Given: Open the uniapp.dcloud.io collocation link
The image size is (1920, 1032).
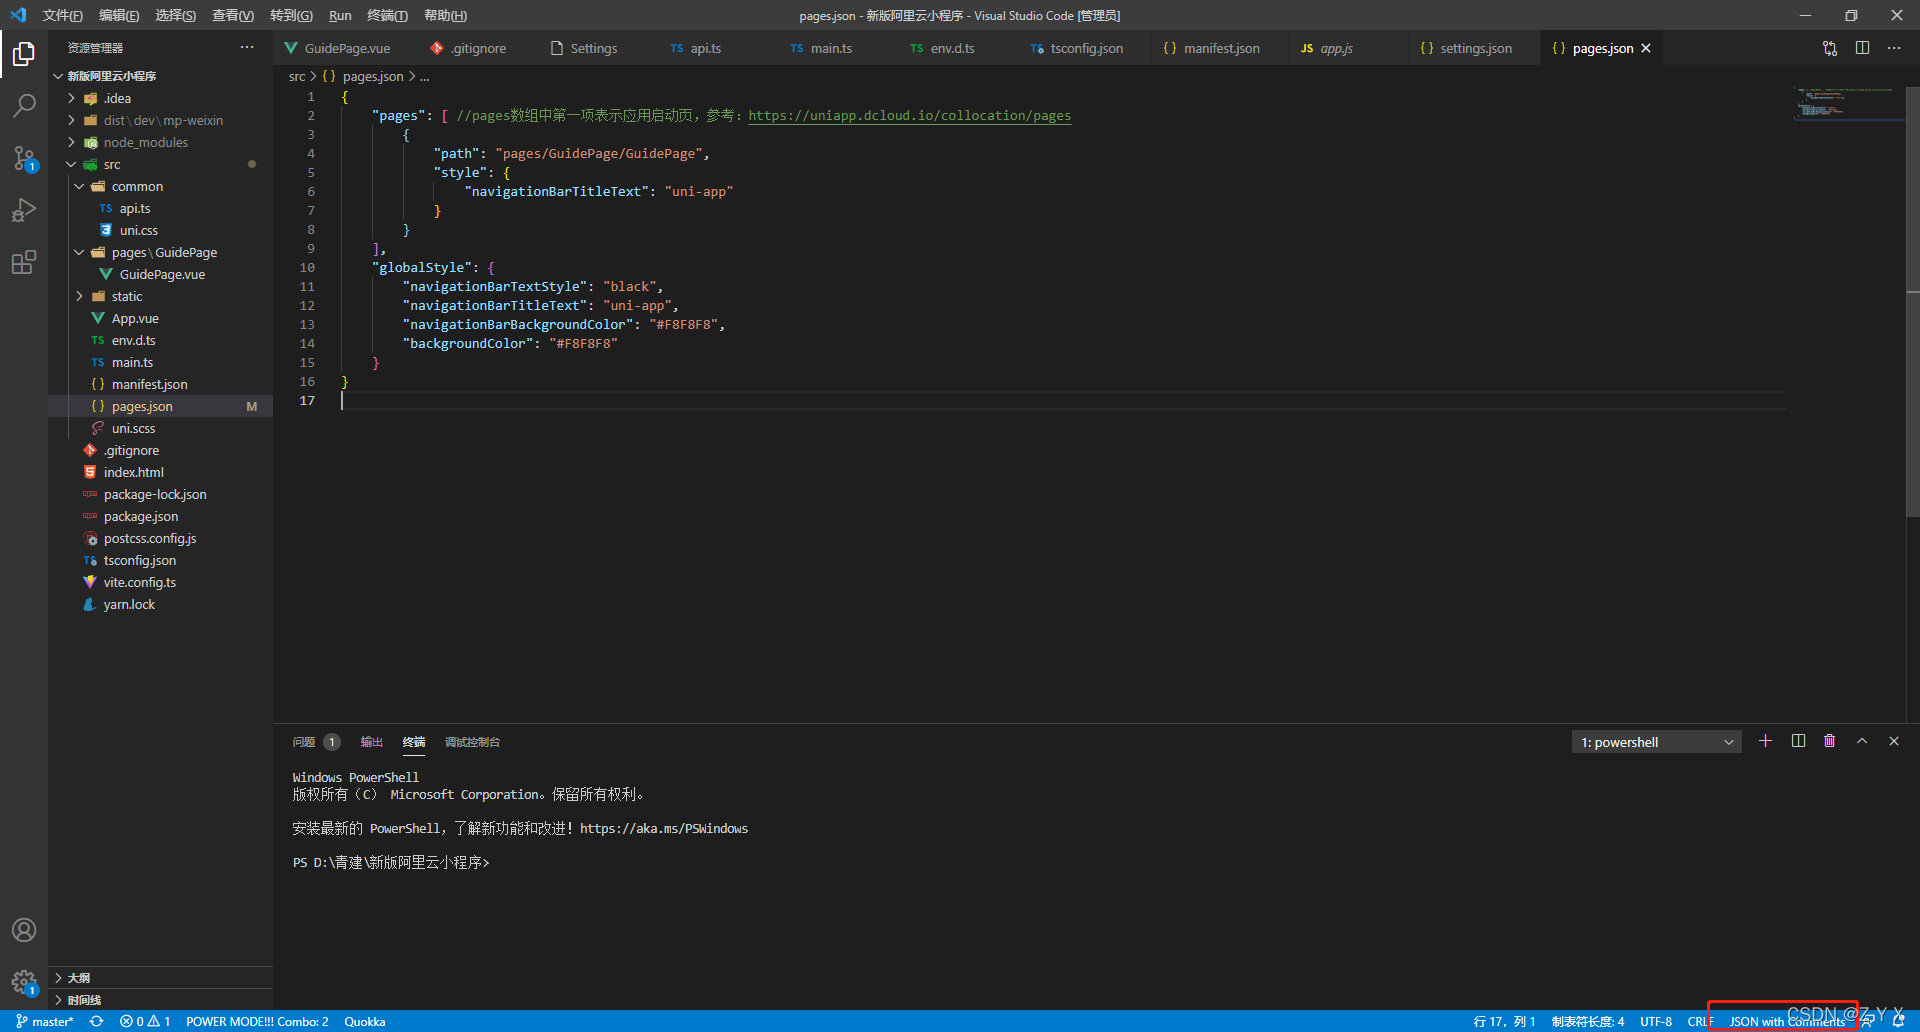Looking at the screenshot, I should coord(909,116).
